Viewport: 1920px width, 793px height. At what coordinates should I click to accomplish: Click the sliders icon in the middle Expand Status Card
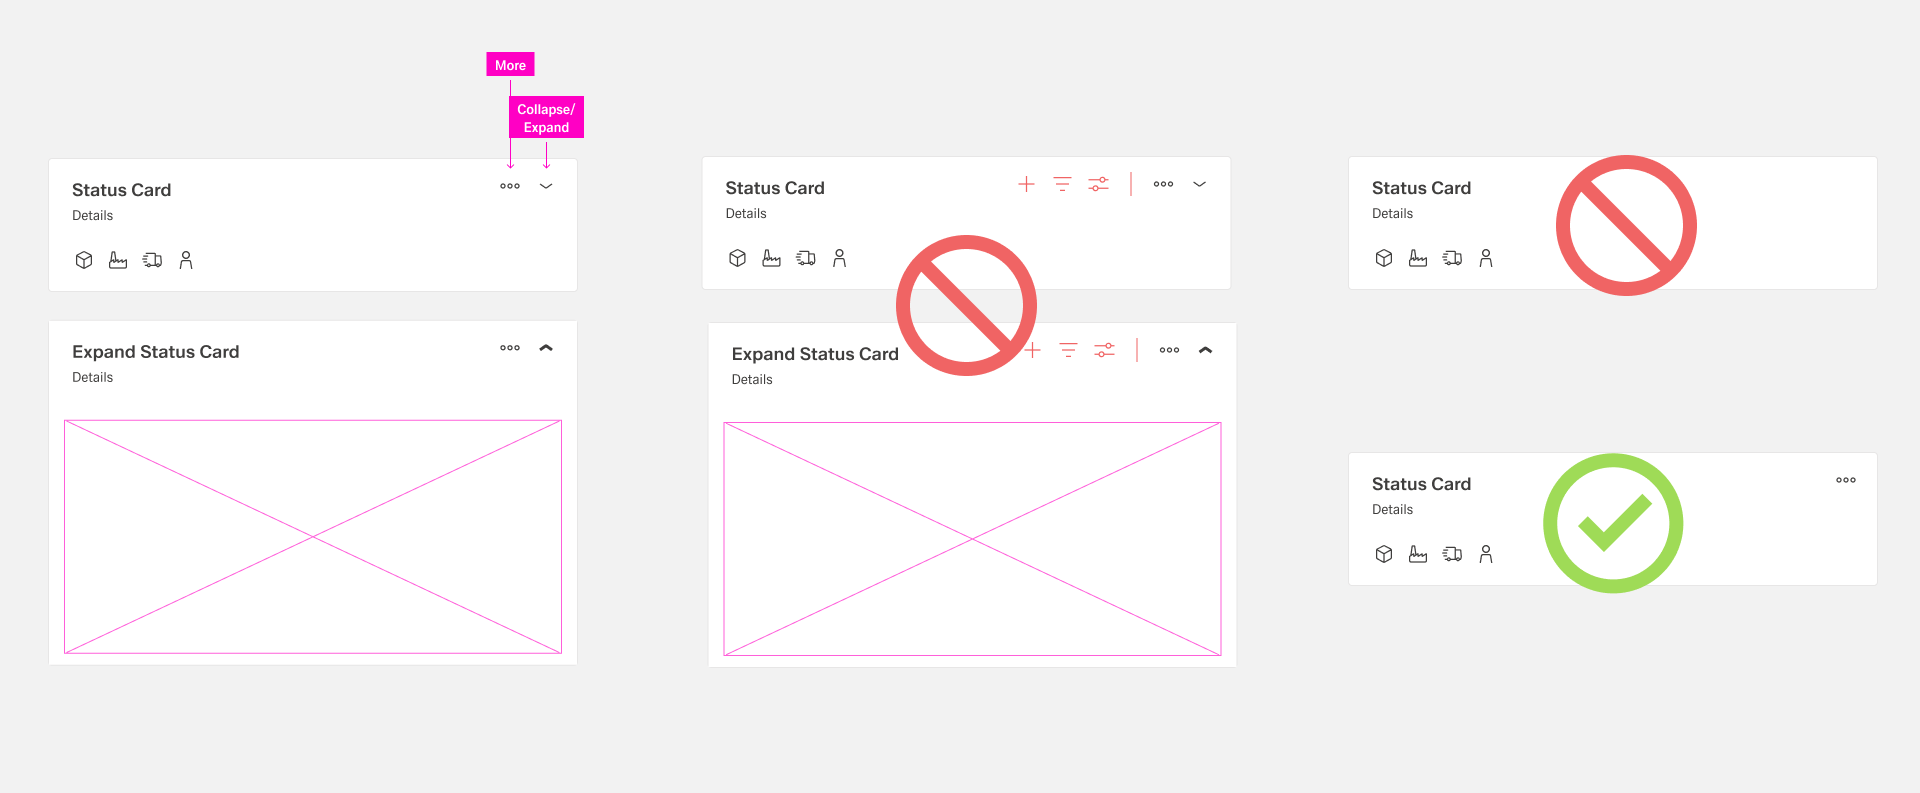point(1104,350)
